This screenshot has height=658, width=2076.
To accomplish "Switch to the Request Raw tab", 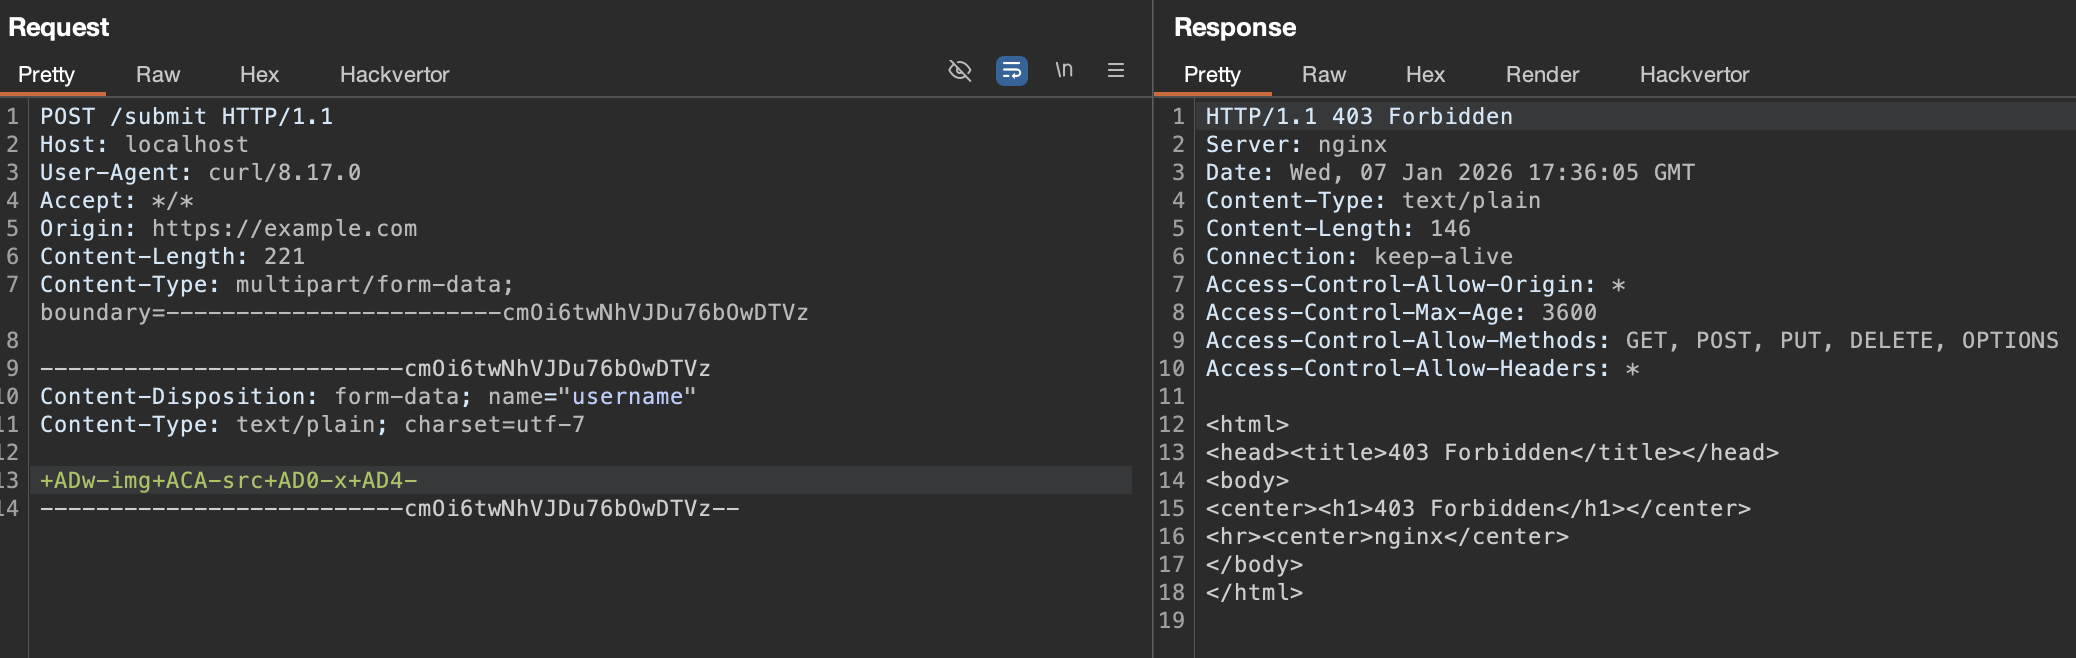I will point(158,75).
